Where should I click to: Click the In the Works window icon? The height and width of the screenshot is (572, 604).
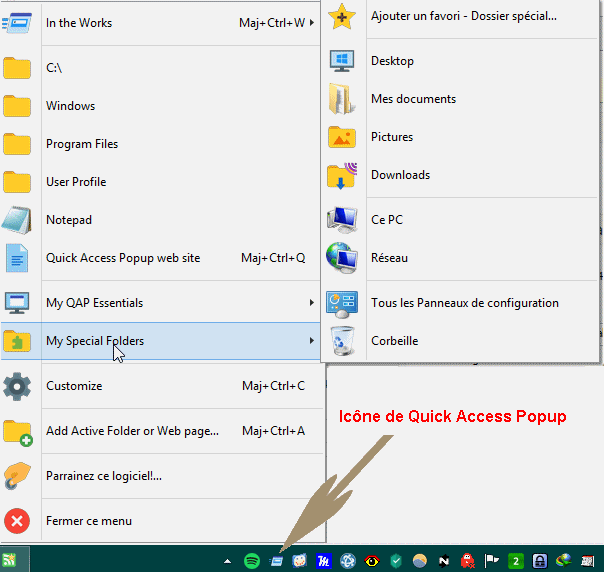(17, 23)
